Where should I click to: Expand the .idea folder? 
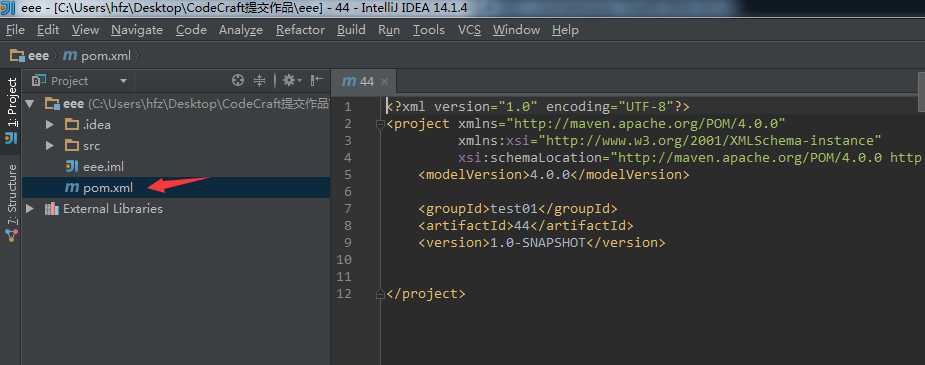50,124
